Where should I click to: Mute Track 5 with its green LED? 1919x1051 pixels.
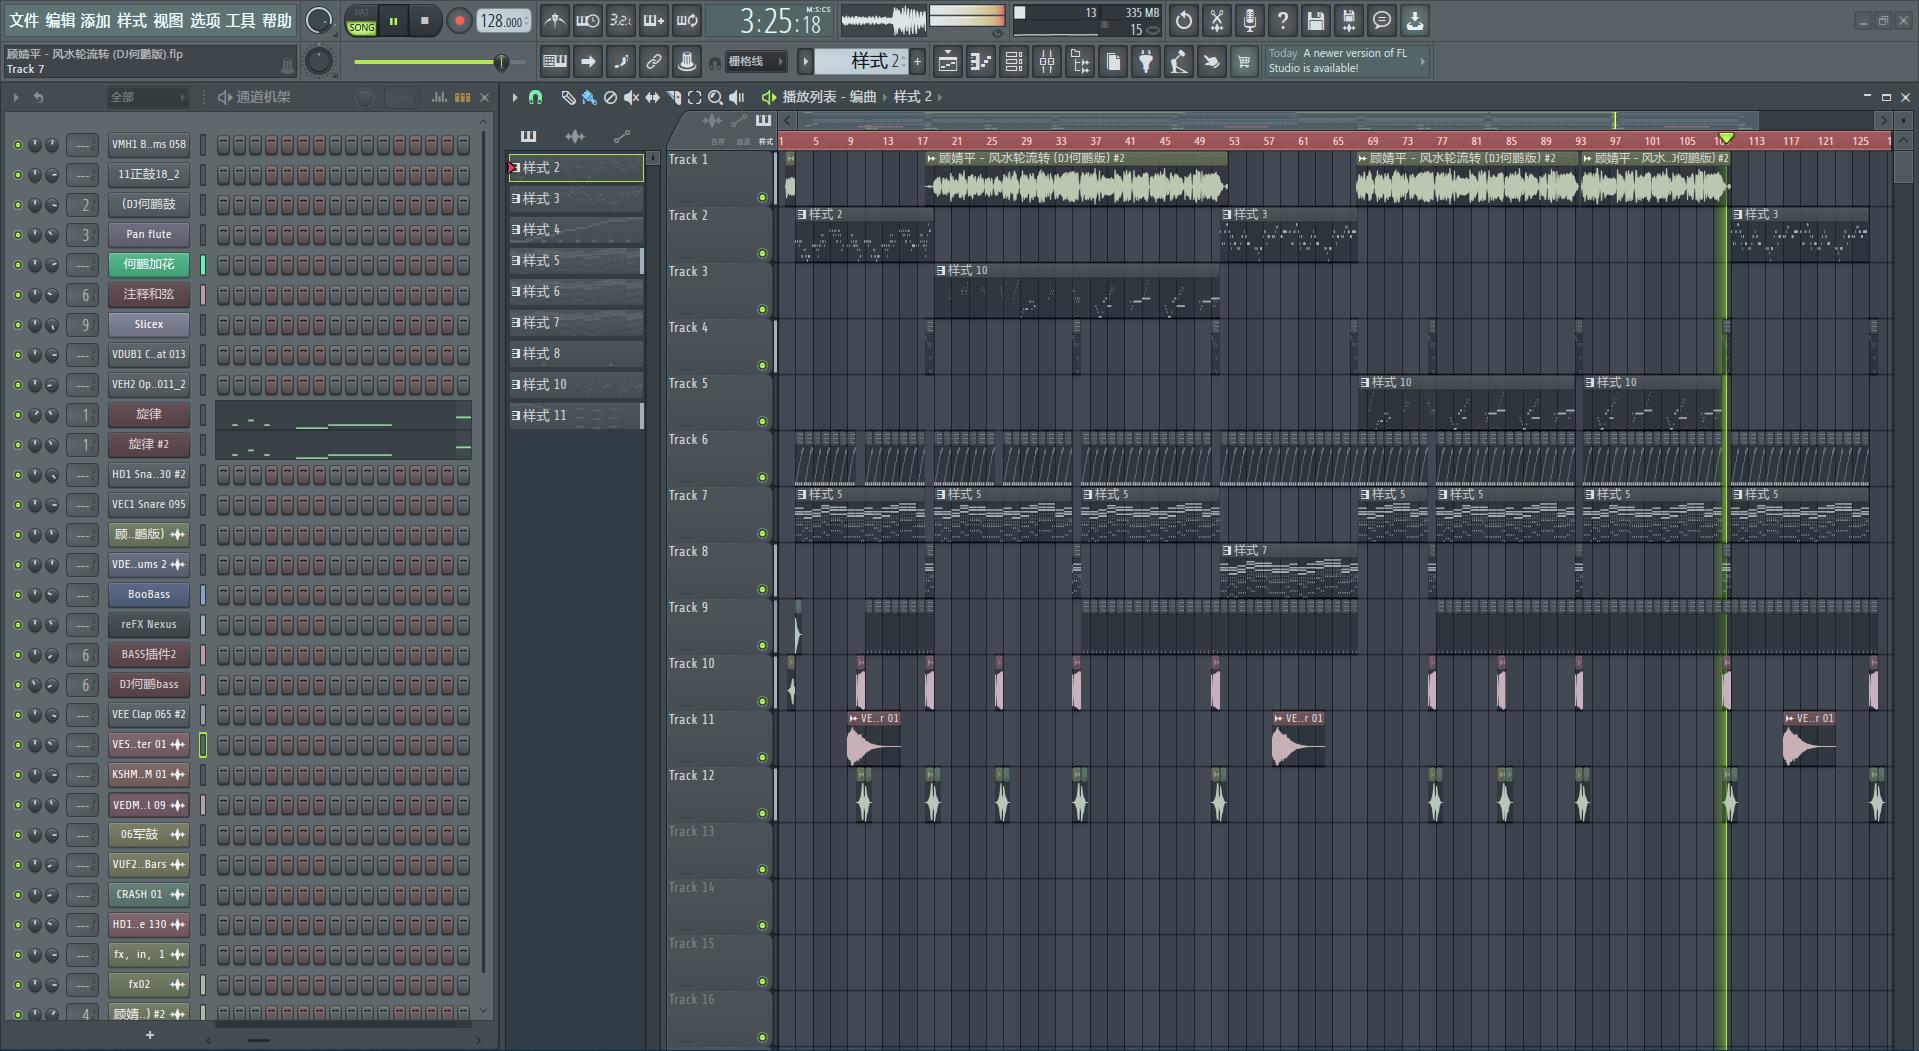point(762,421)
